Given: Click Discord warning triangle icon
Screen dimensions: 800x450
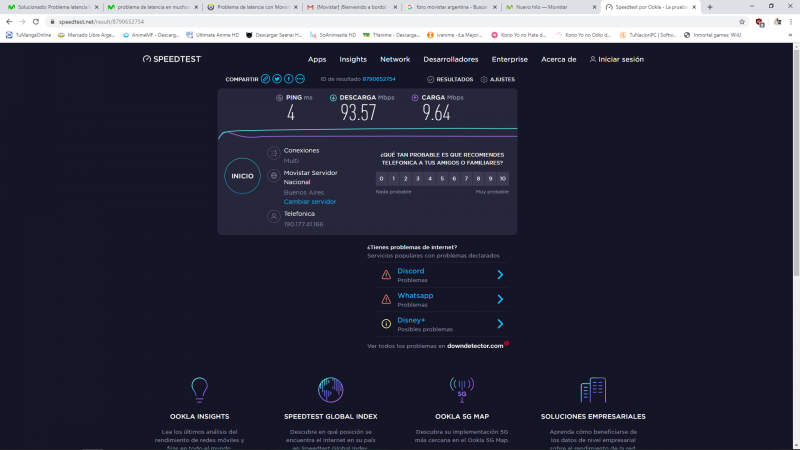Looking at the screenshot, I should 386,274.
